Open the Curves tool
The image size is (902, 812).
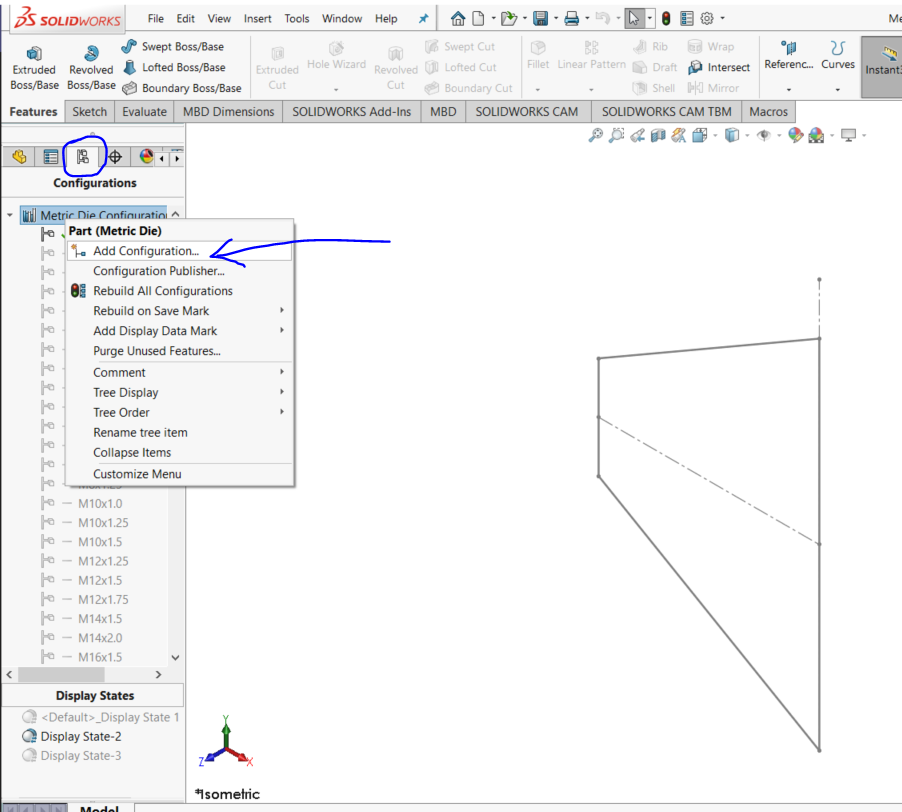[x=838, y=56]
